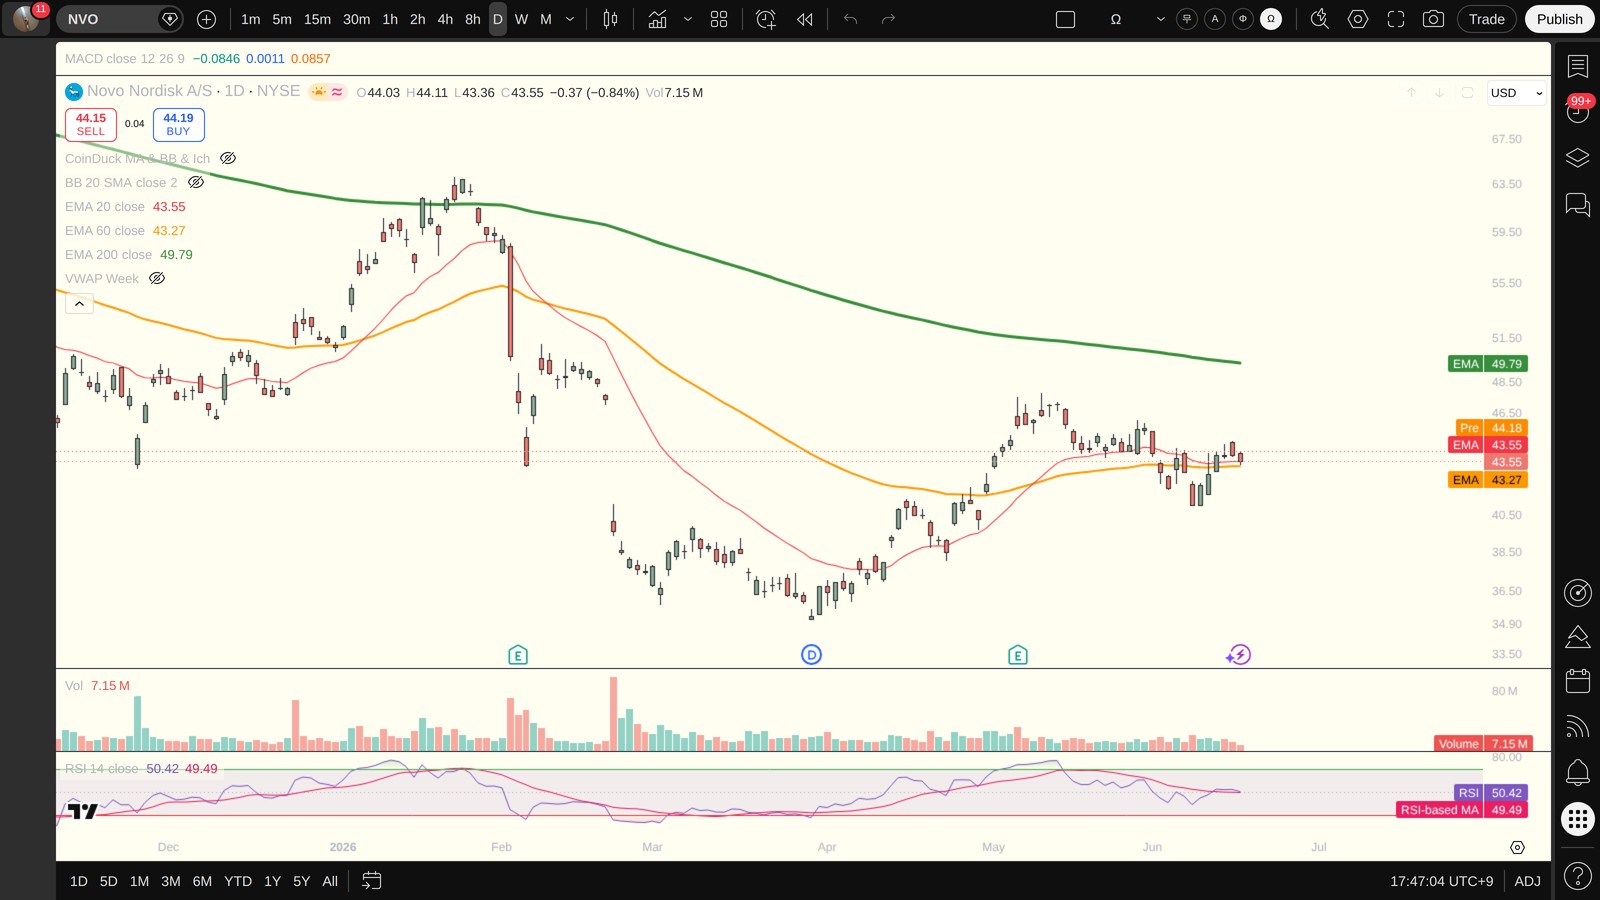
Task: Toggle the round A button in toolbar
Action: point(1215,19)
